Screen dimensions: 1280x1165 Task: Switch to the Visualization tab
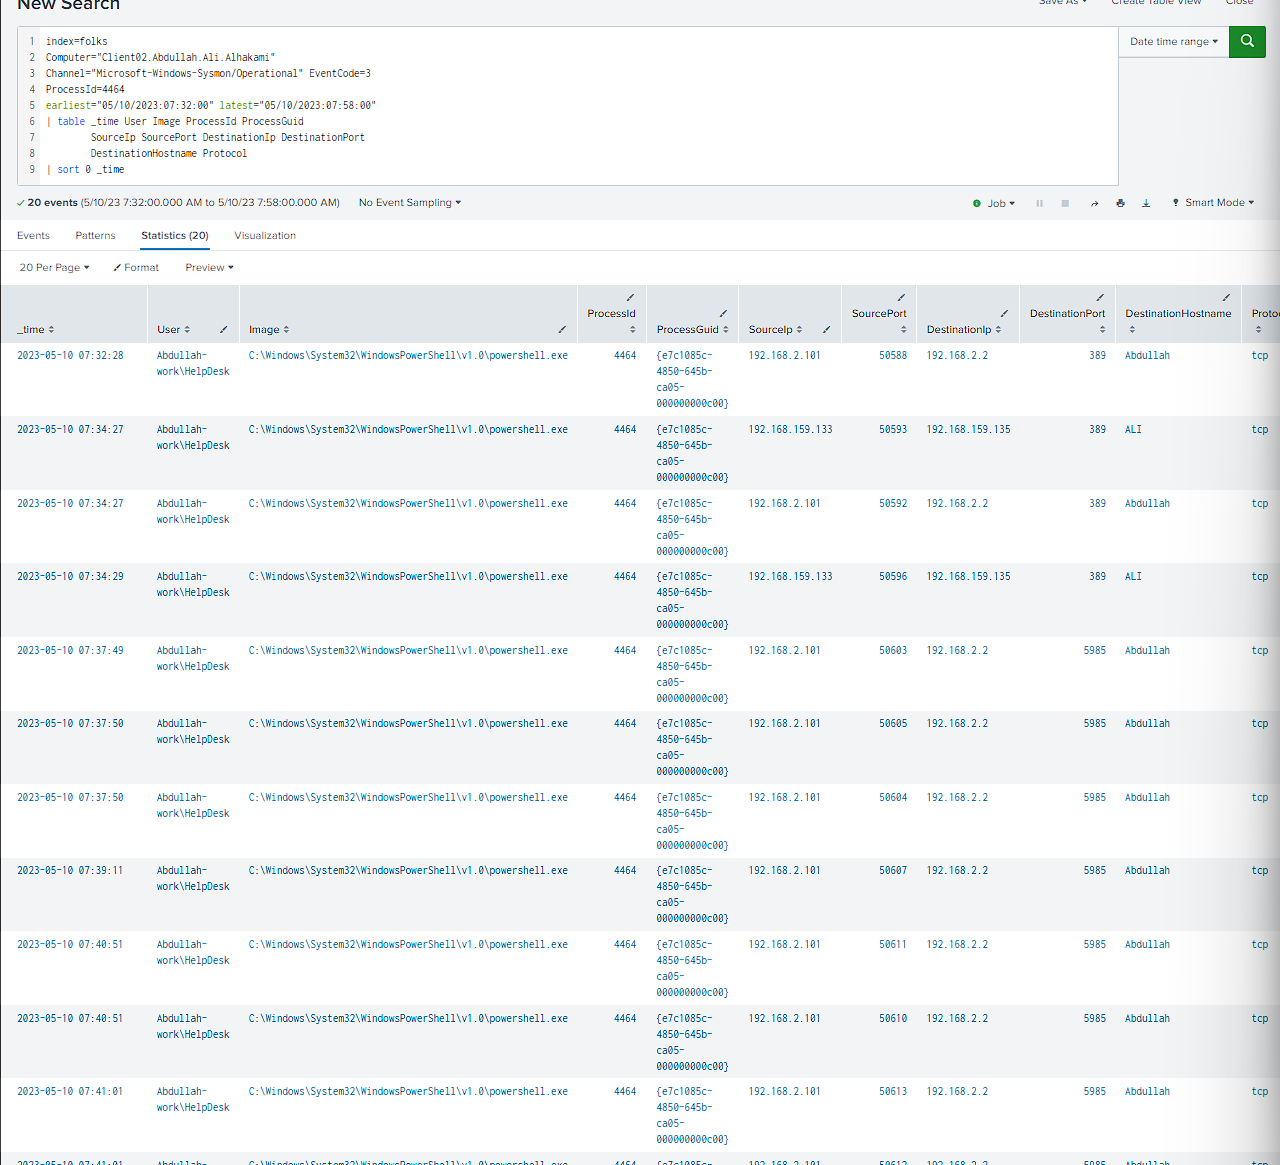(x=265, y=236)
